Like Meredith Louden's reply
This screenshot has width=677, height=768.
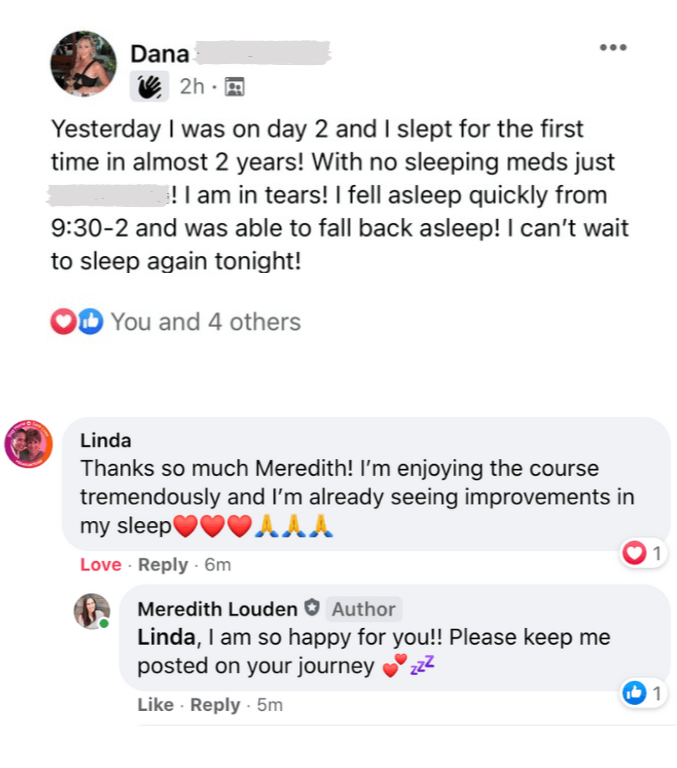click(155, 705)
